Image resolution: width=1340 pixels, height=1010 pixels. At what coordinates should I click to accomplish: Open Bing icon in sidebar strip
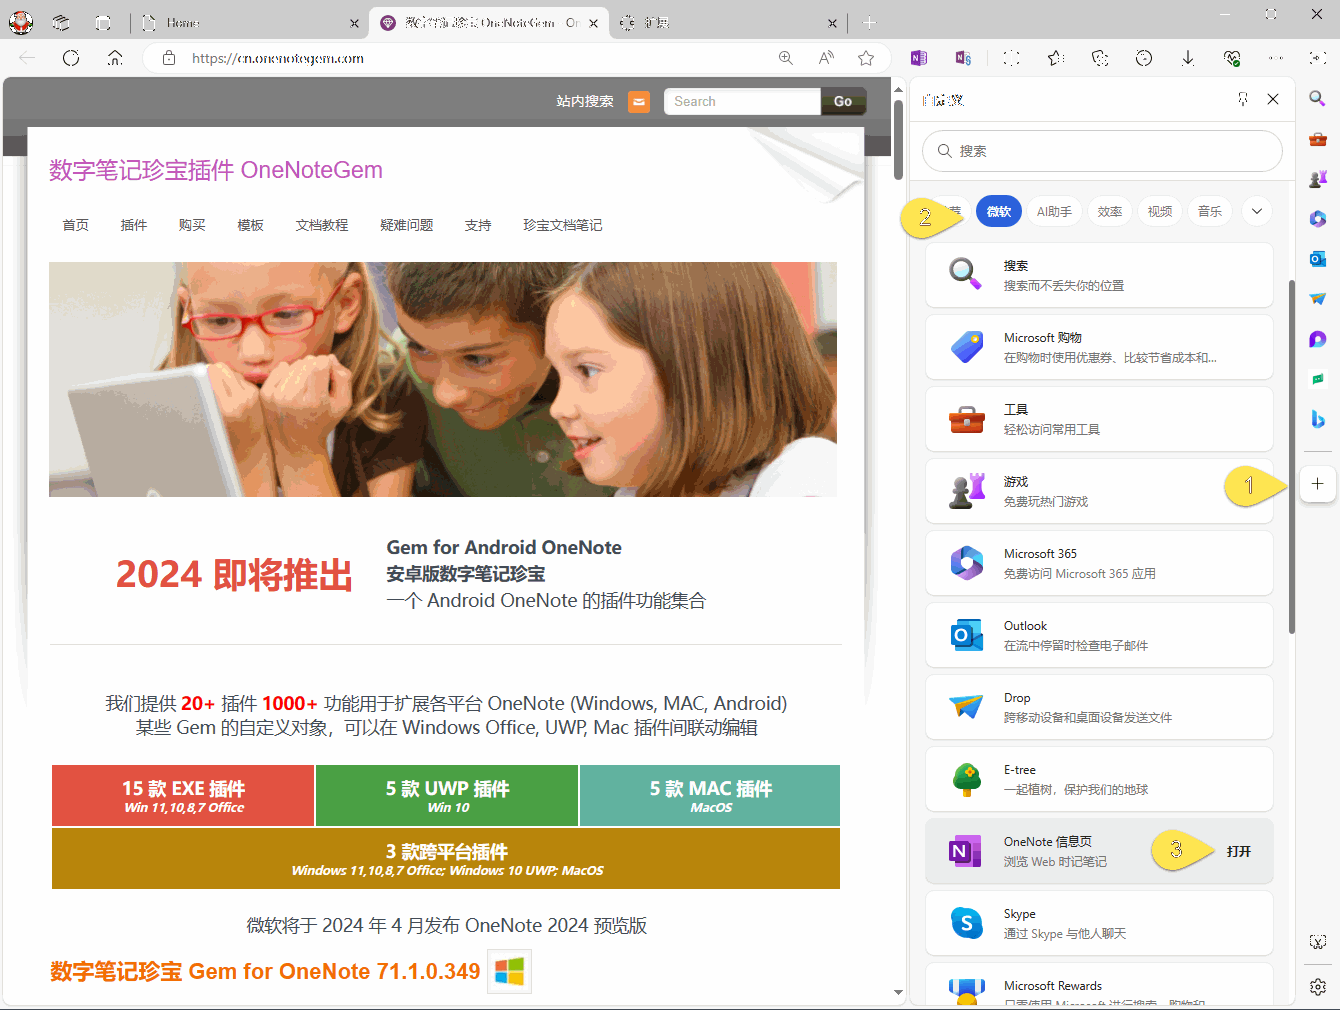click(x=1318, y=419)
